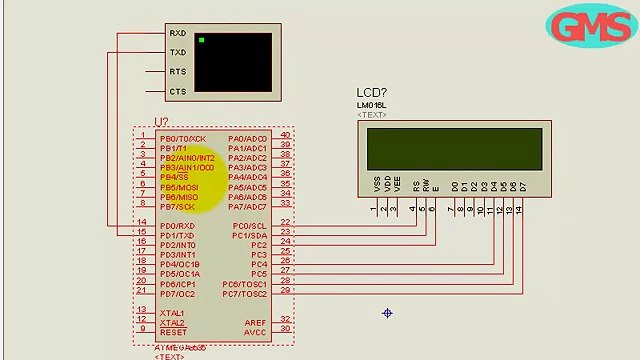Screen dimensions: 640x360
Task: Select the PC2 pin label
Action: [259, 245]
